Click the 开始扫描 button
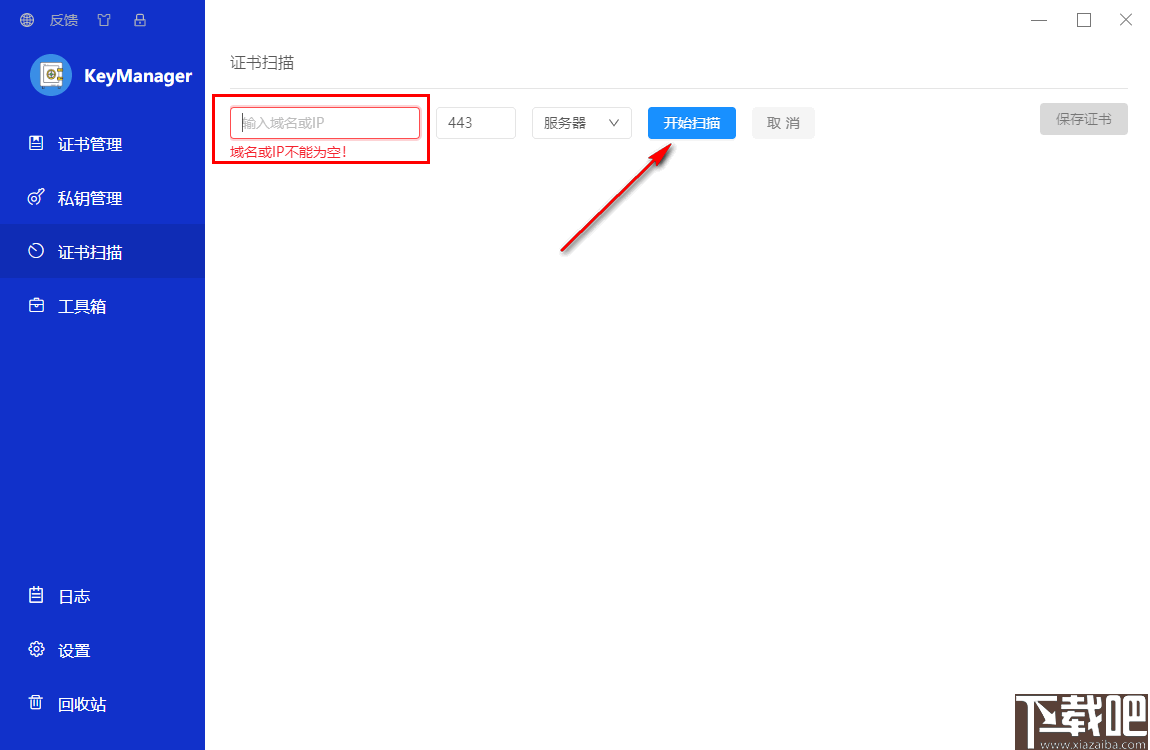The width and height of the screenshot is (1150, 750). 691,122
